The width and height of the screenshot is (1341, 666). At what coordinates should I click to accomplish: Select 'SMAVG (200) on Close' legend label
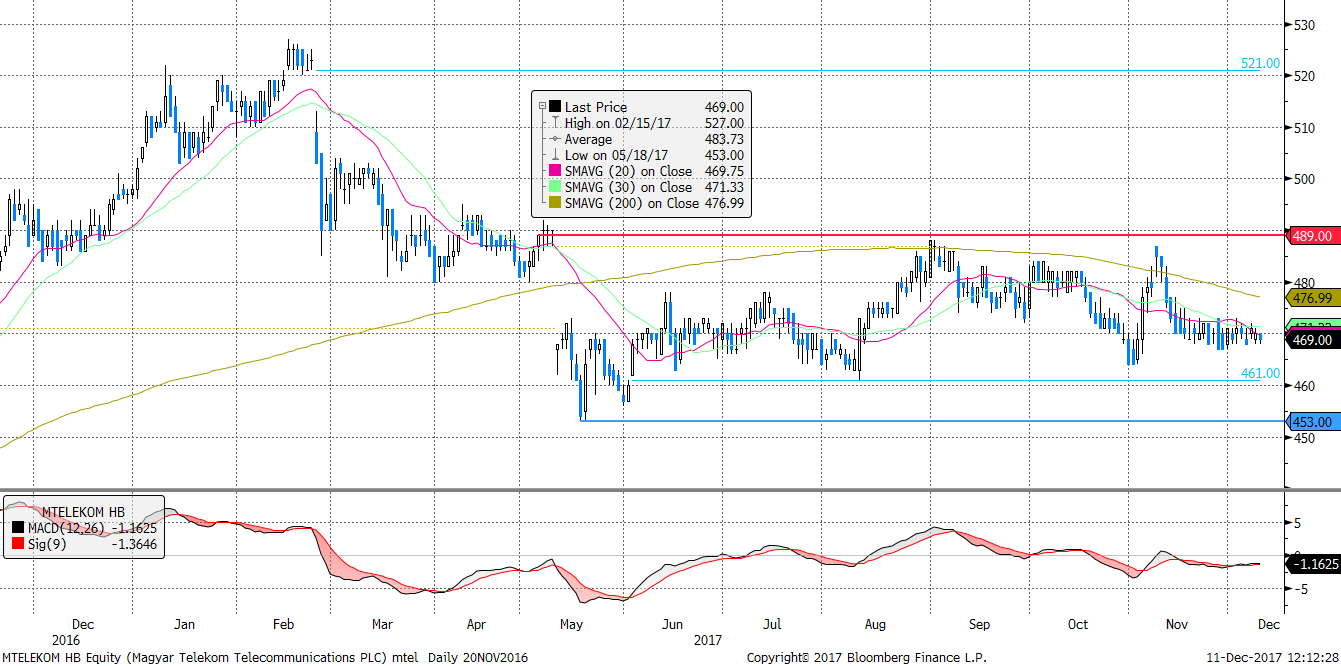[x=632, y=203]
